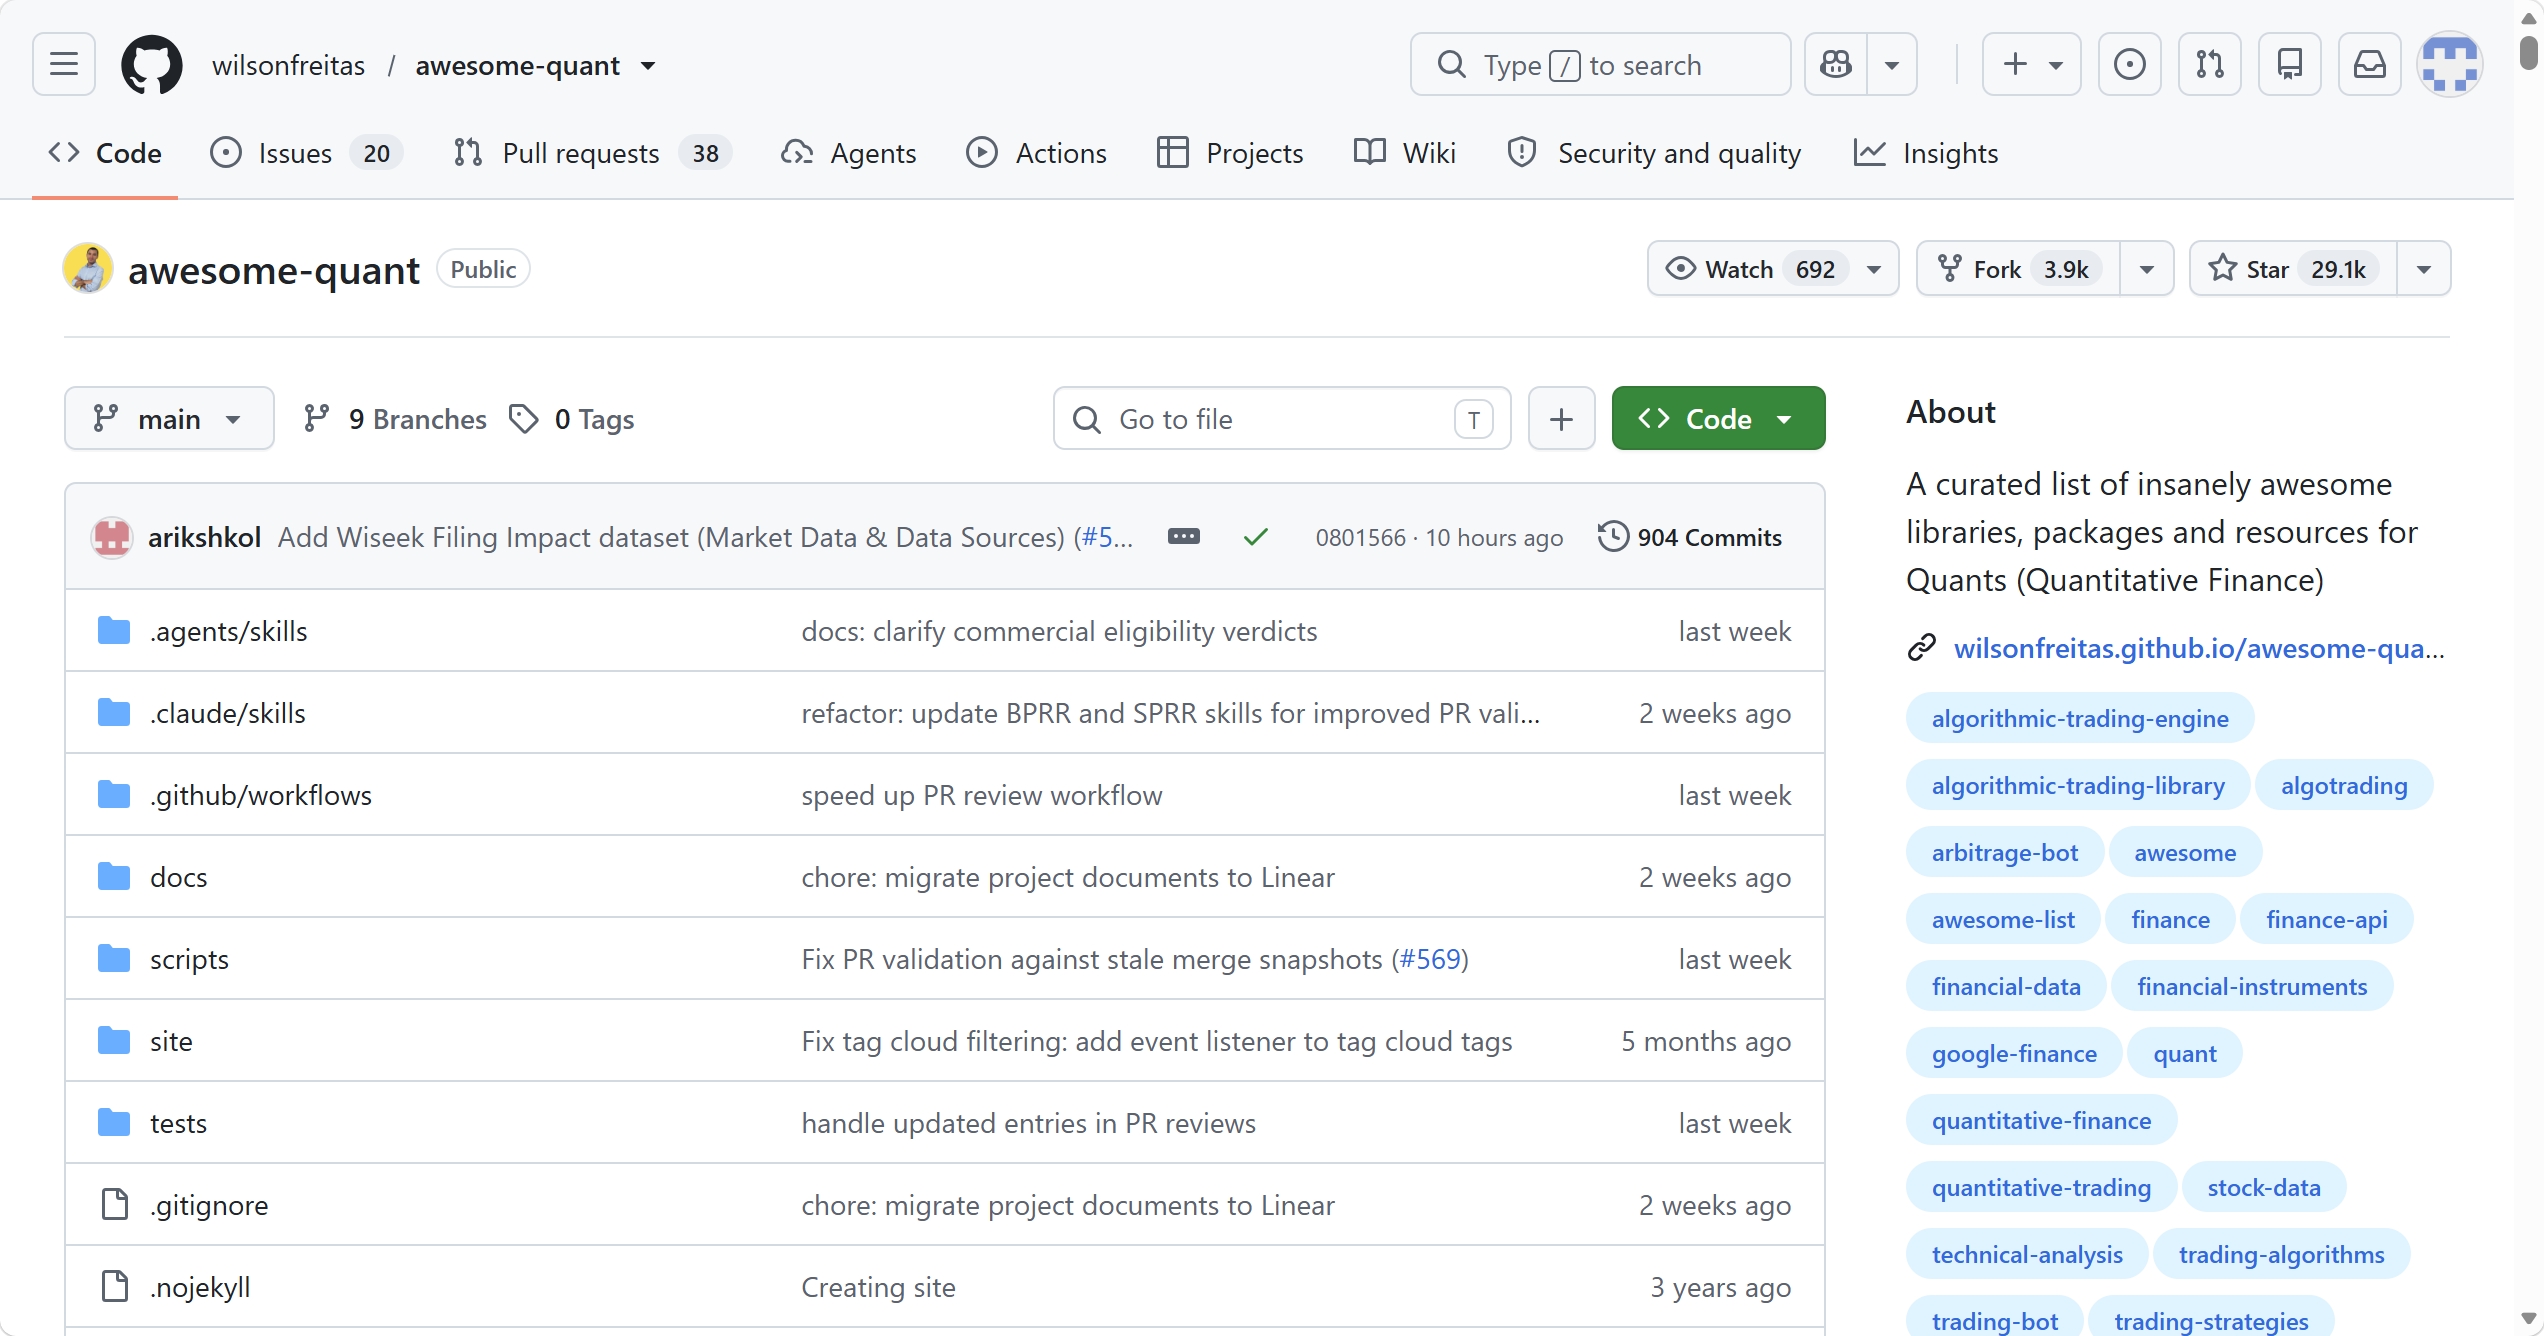Focus the Go to file search field

(1282, 419)
